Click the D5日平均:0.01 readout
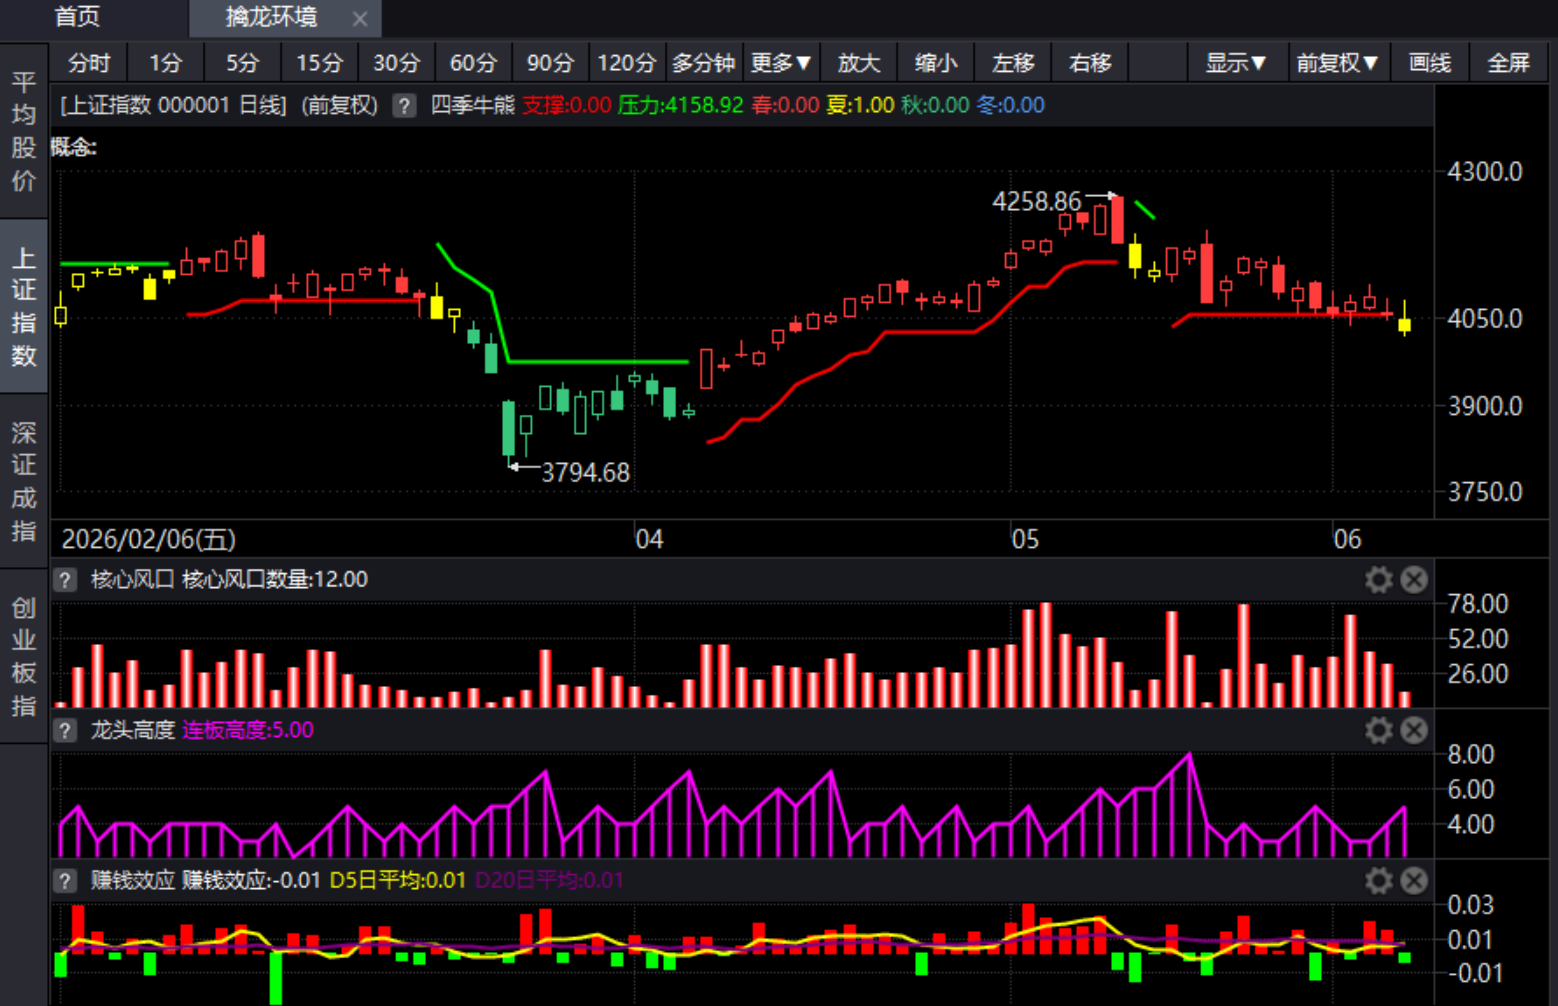 click(x=398, y=881)
